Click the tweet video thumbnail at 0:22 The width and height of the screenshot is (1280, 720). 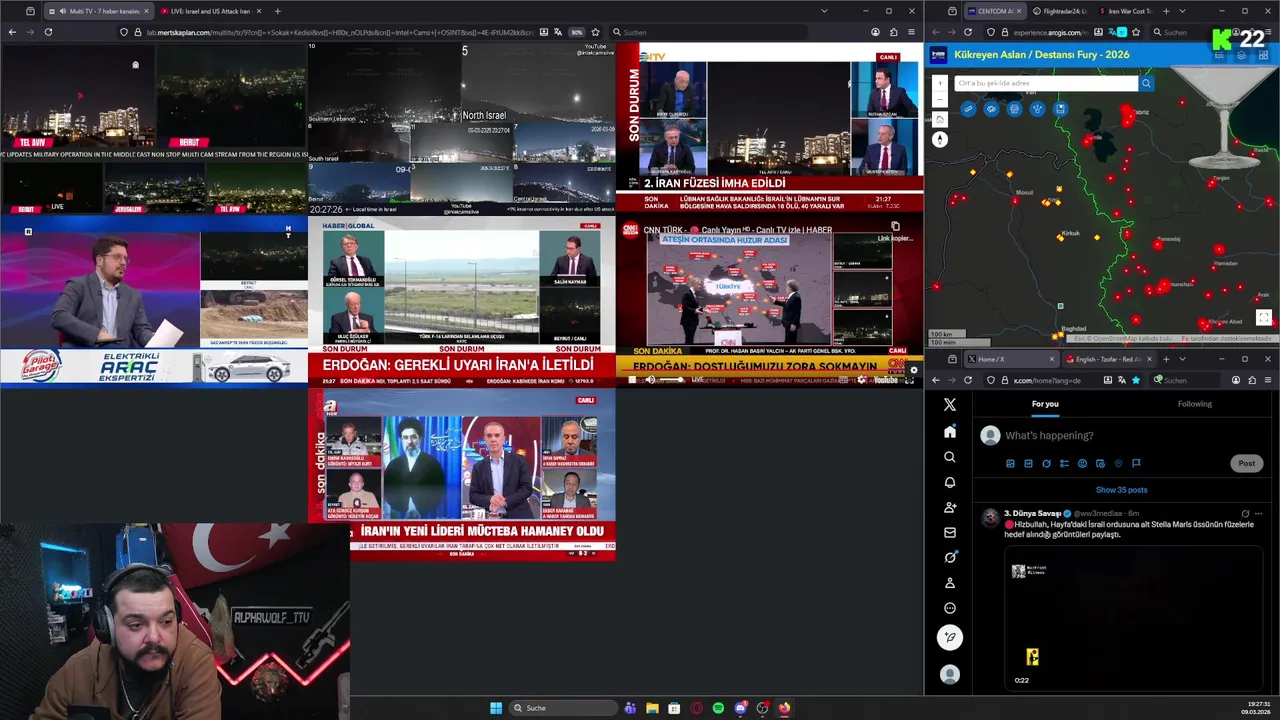1133,620
